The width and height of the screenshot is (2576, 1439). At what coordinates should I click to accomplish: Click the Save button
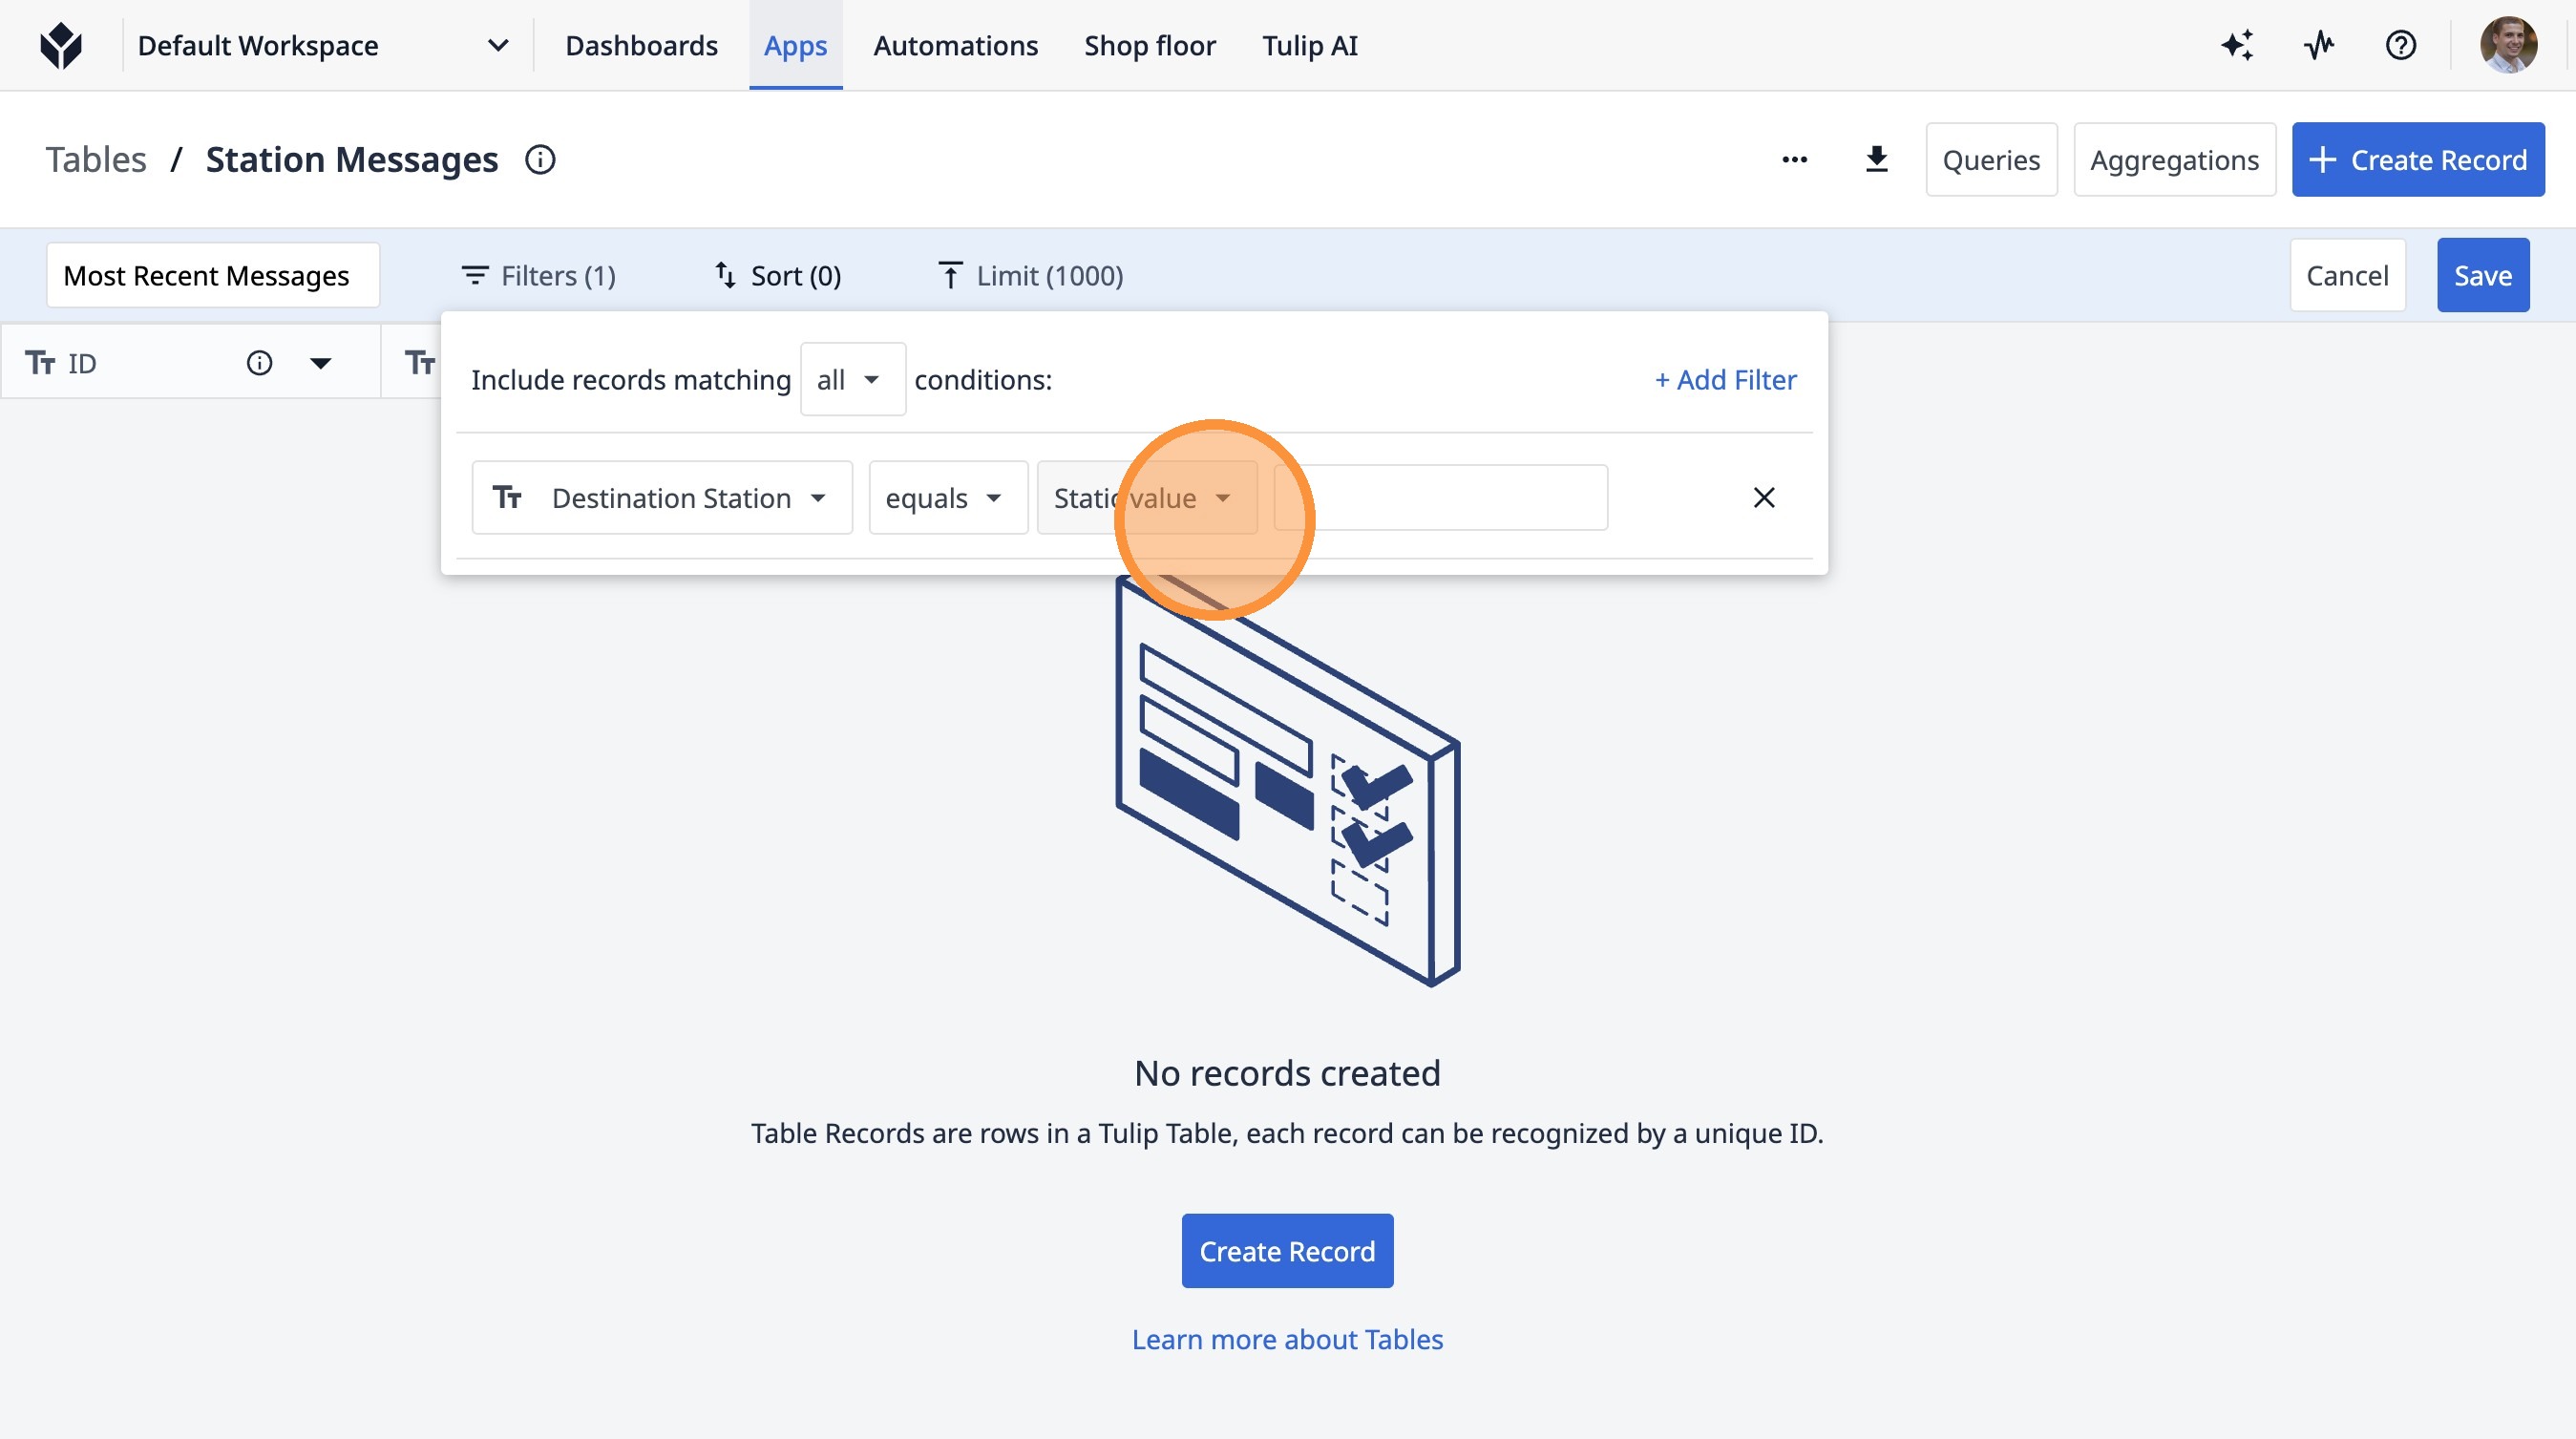coord(2481,276)
